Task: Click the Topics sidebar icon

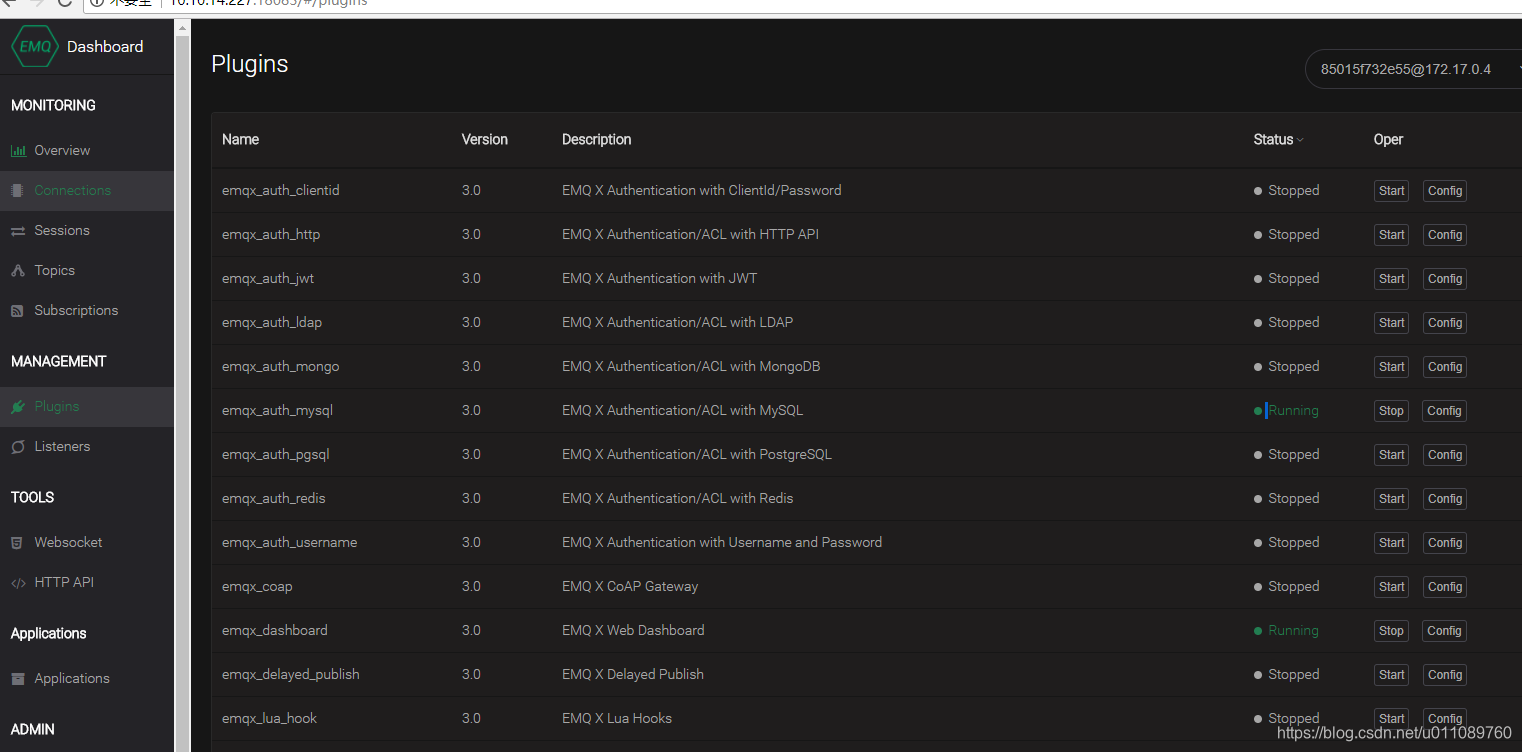Action: coord(18,271)
